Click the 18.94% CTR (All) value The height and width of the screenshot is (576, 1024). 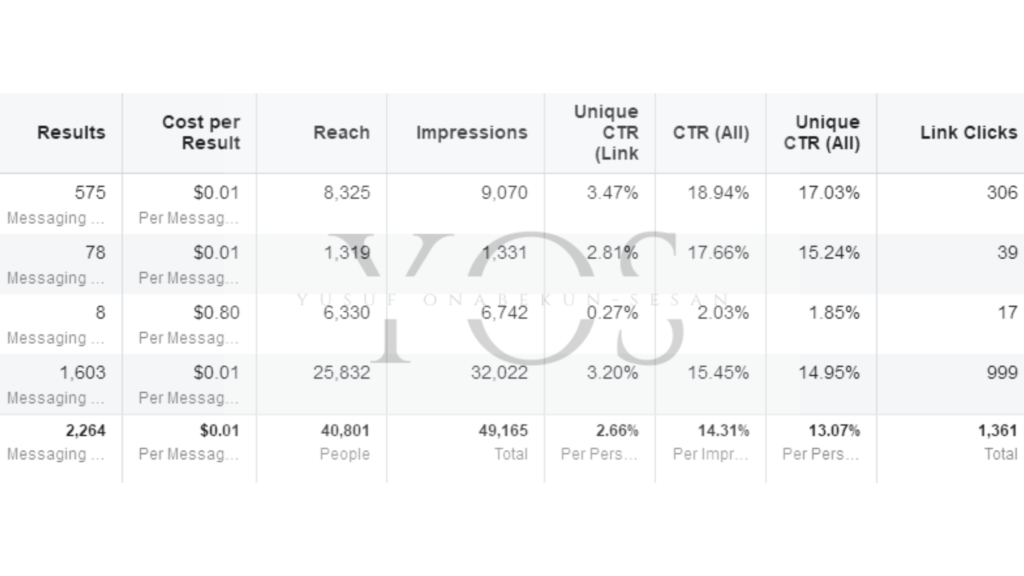click(718, 193)
